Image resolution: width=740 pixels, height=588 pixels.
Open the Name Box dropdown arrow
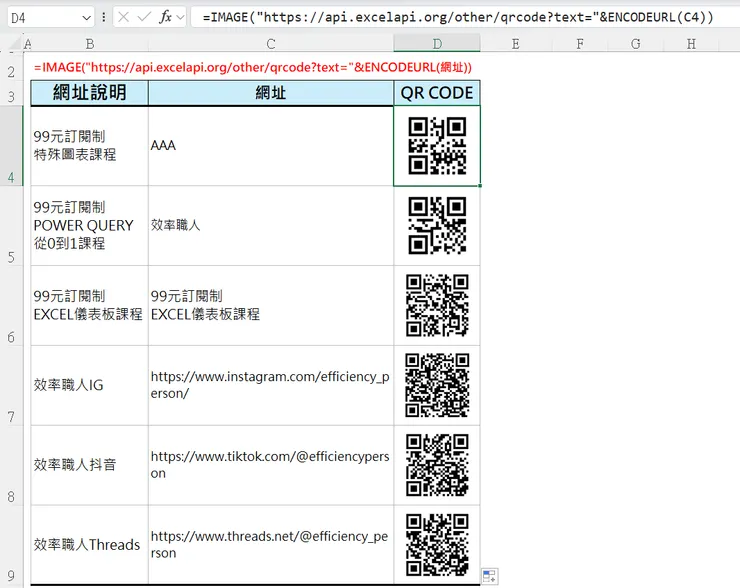pos(86,18)
